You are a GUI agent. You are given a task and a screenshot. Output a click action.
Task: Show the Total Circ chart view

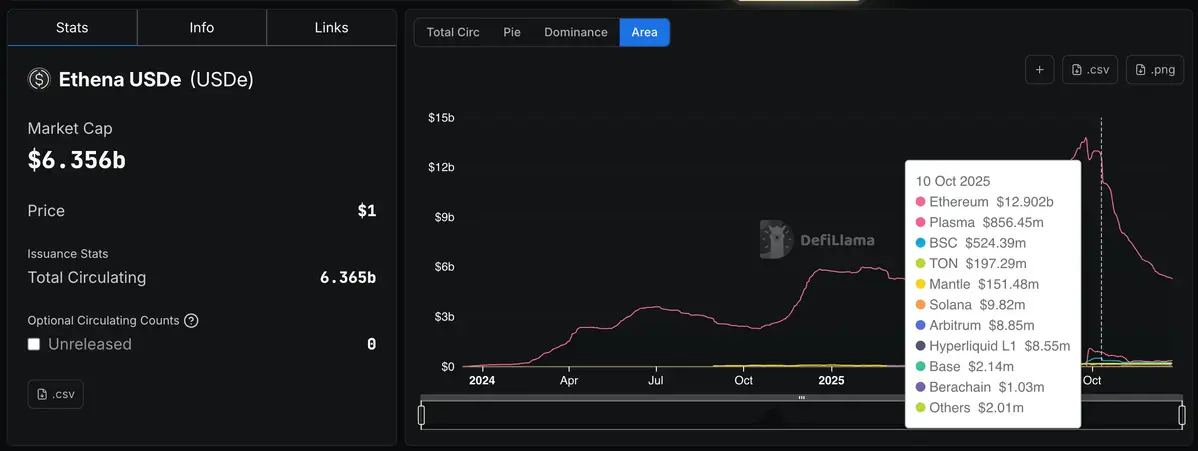tap(453, 32)
